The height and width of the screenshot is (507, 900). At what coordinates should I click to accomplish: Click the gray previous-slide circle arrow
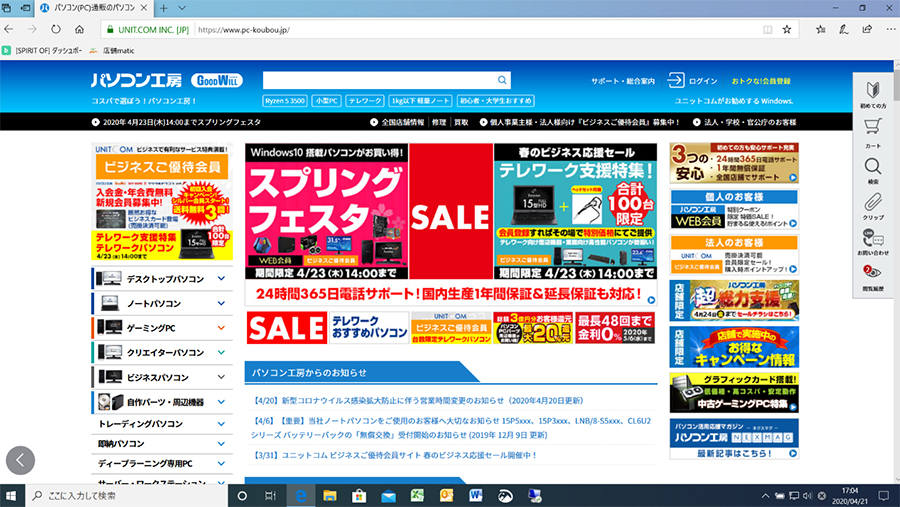(21, 460)
